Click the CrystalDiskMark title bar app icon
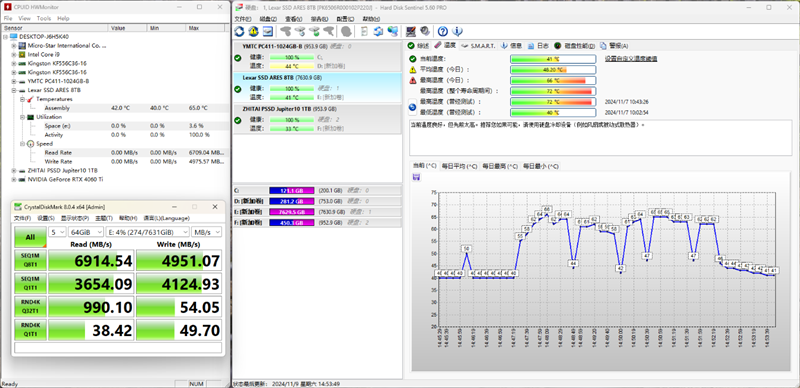This screenshot has height=388, width=800. [19, 207]
